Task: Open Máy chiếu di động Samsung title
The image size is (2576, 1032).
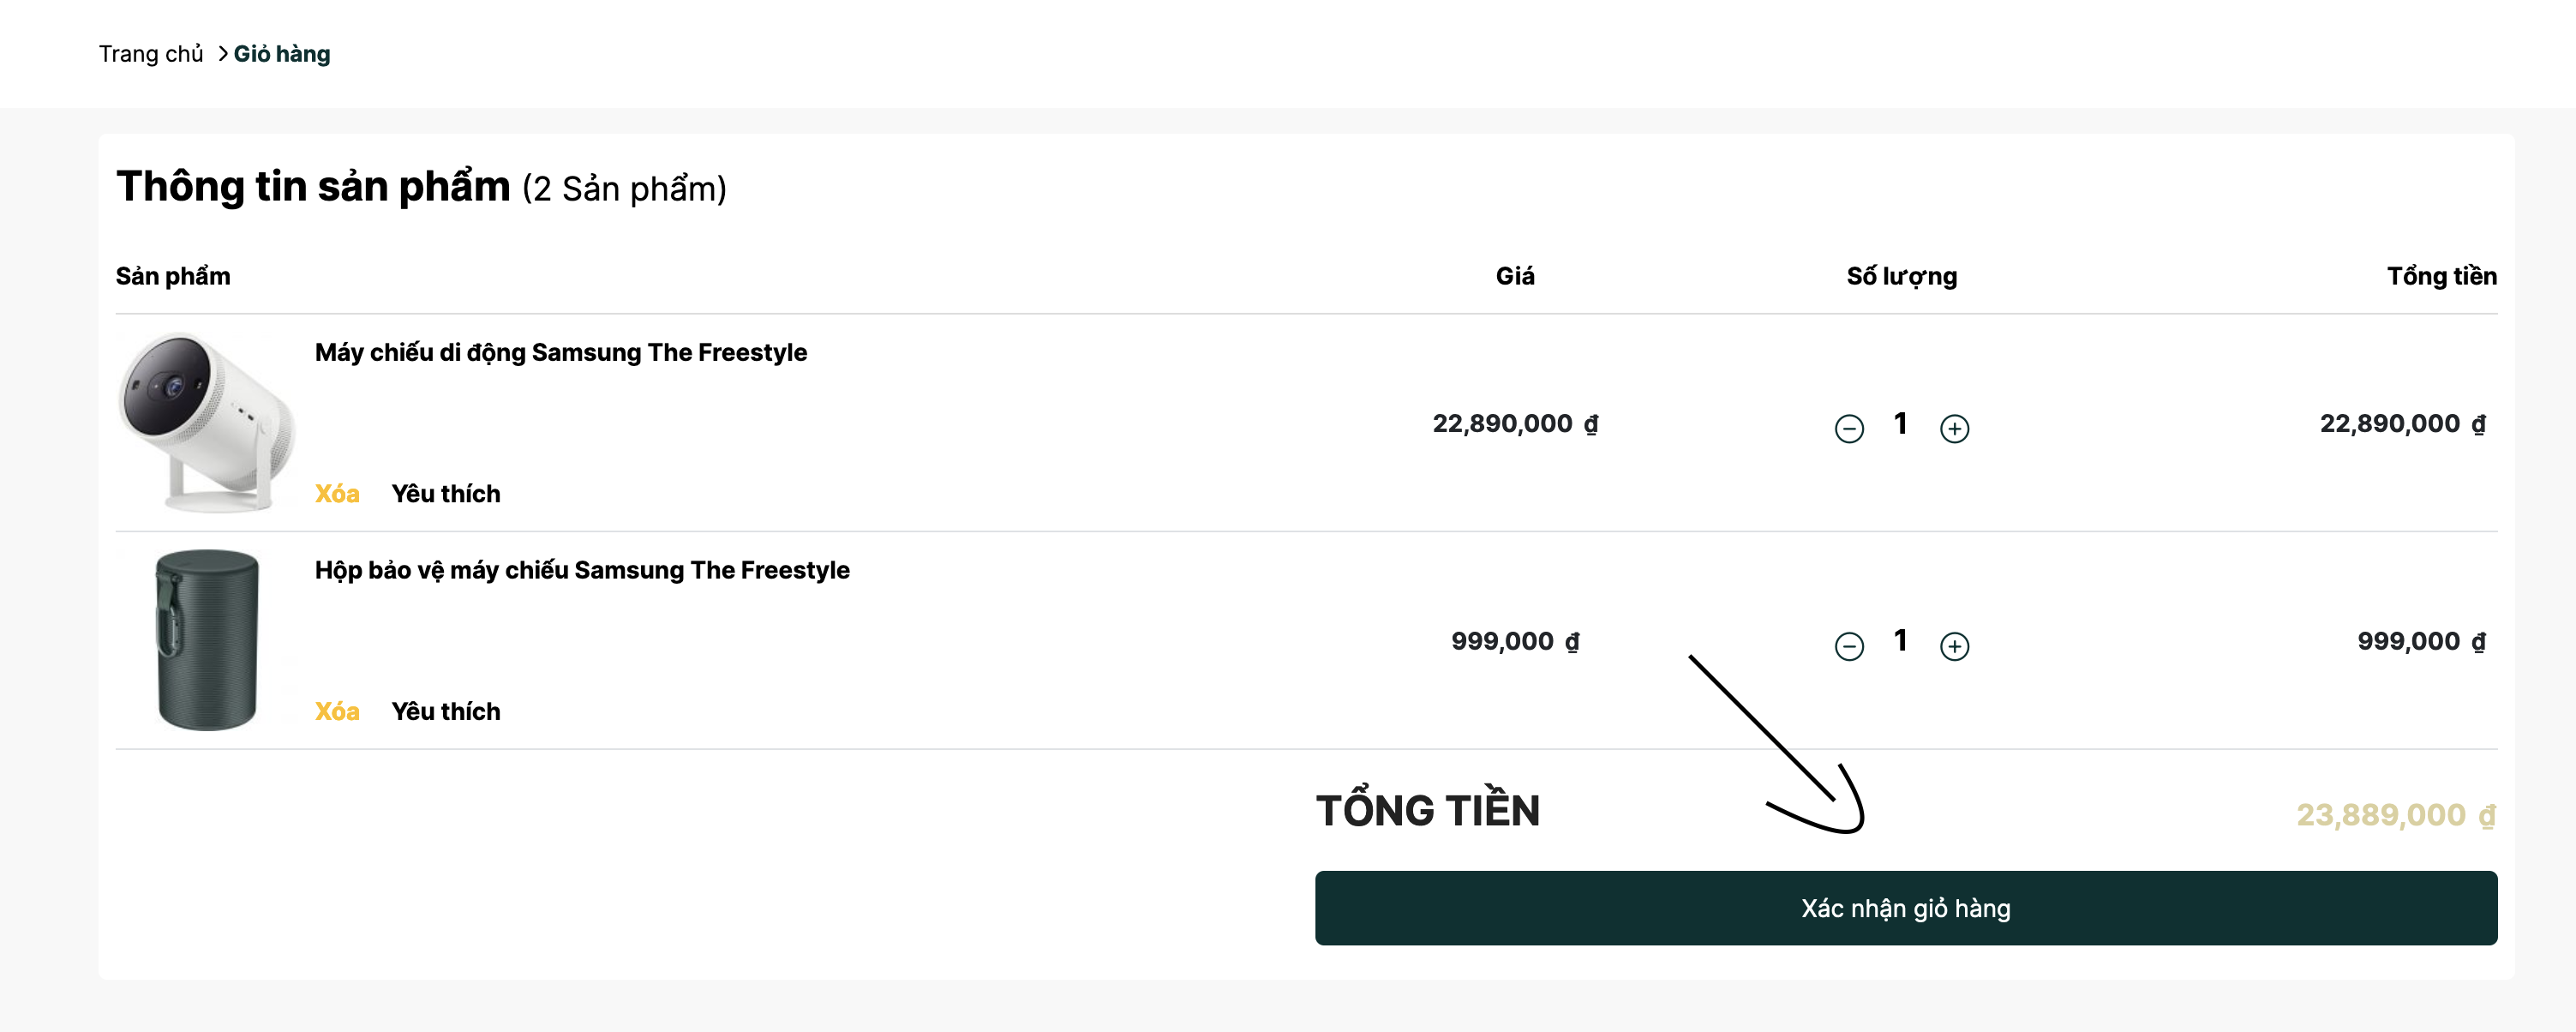Action: click(561, 353)
